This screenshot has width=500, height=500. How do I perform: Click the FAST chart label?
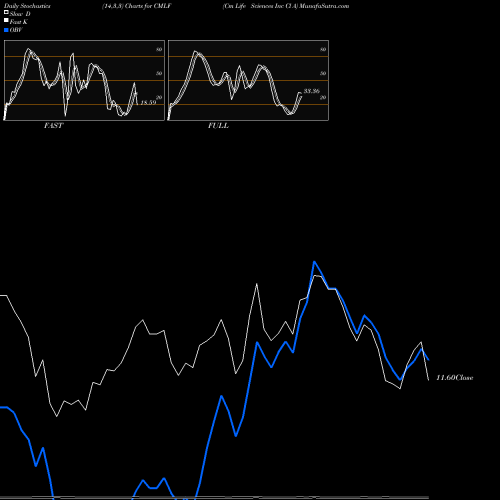pyautogui.click(x=53, y=126)
